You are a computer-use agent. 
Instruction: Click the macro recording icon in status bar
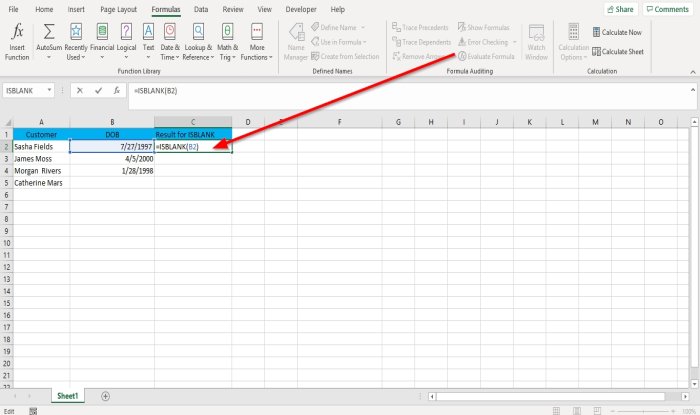coord(33,411)
